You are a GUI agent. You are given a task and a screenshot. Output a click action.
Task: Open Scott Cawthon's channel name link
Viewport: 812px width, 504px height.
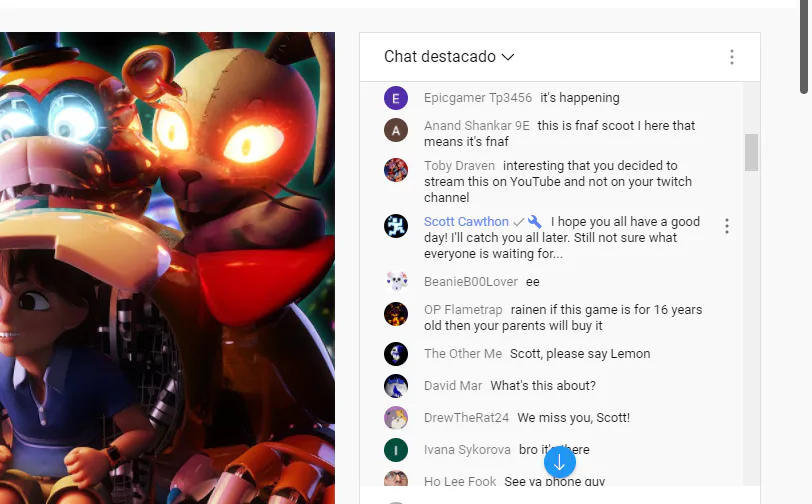coord(466,222)
